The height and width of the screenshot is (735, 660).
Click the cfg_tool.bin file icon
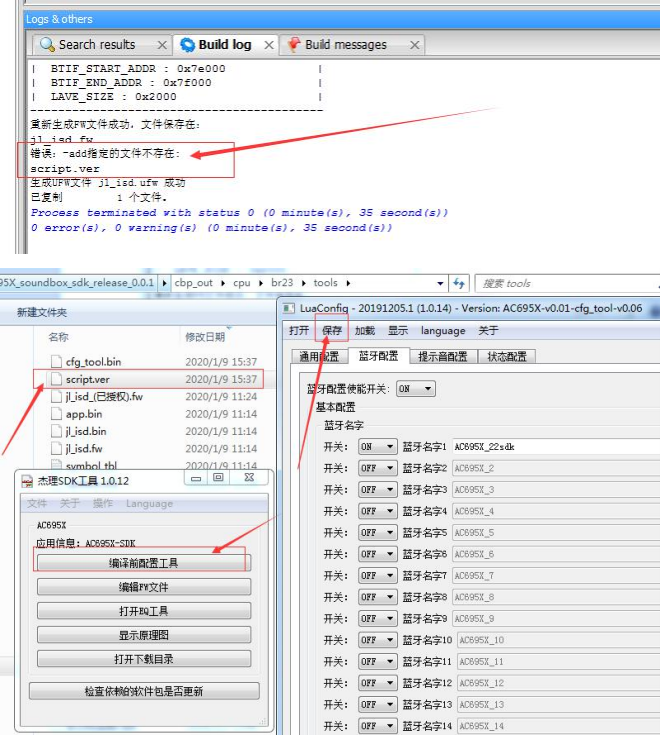coord(56,361)
